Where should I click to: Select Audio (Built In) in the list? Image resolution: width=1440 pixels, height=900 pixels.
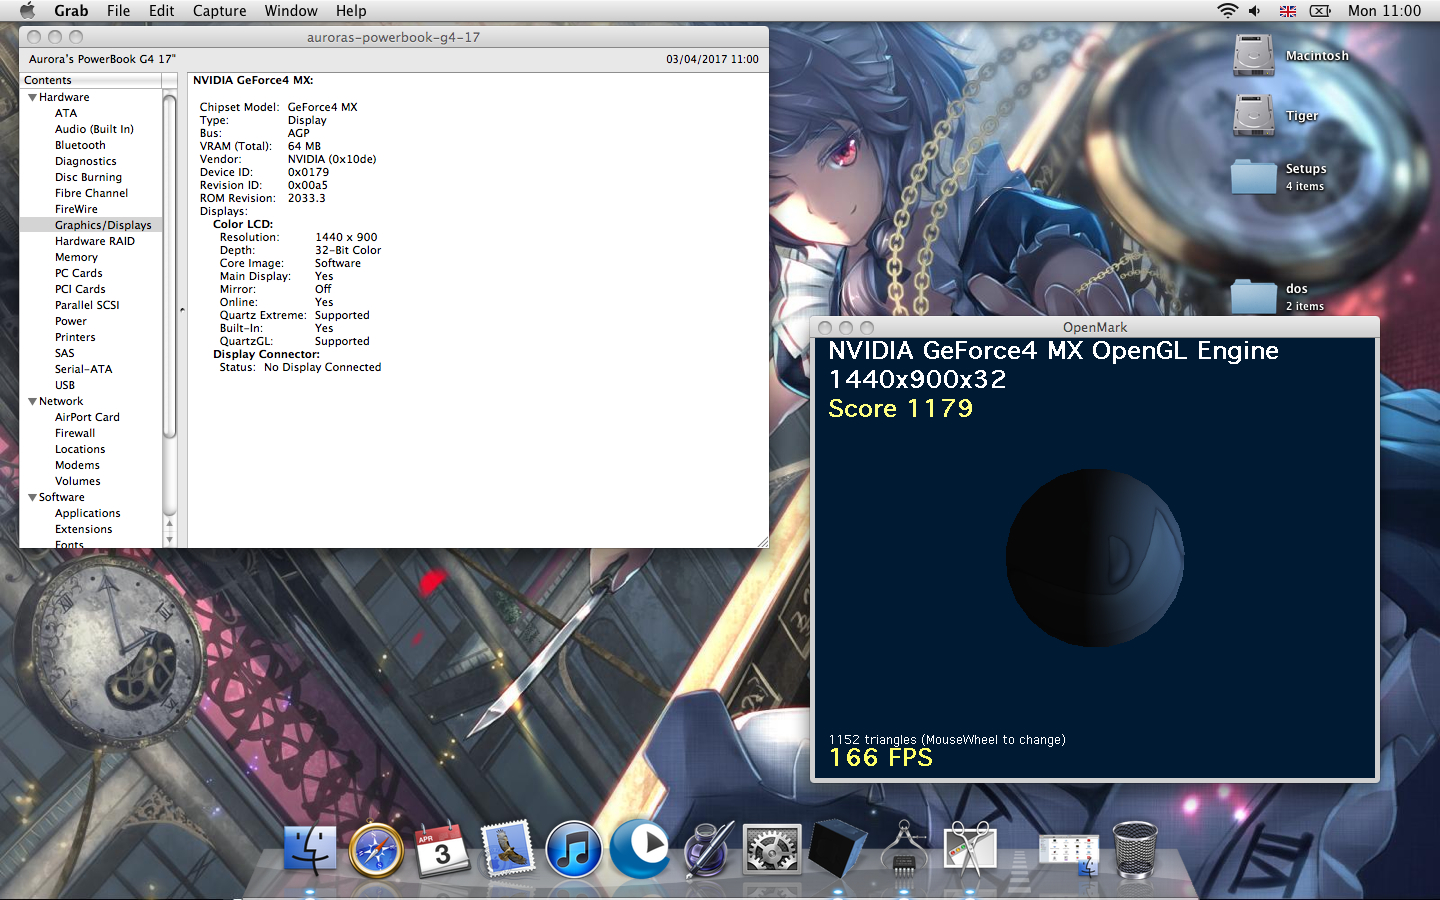click(94, 129)
